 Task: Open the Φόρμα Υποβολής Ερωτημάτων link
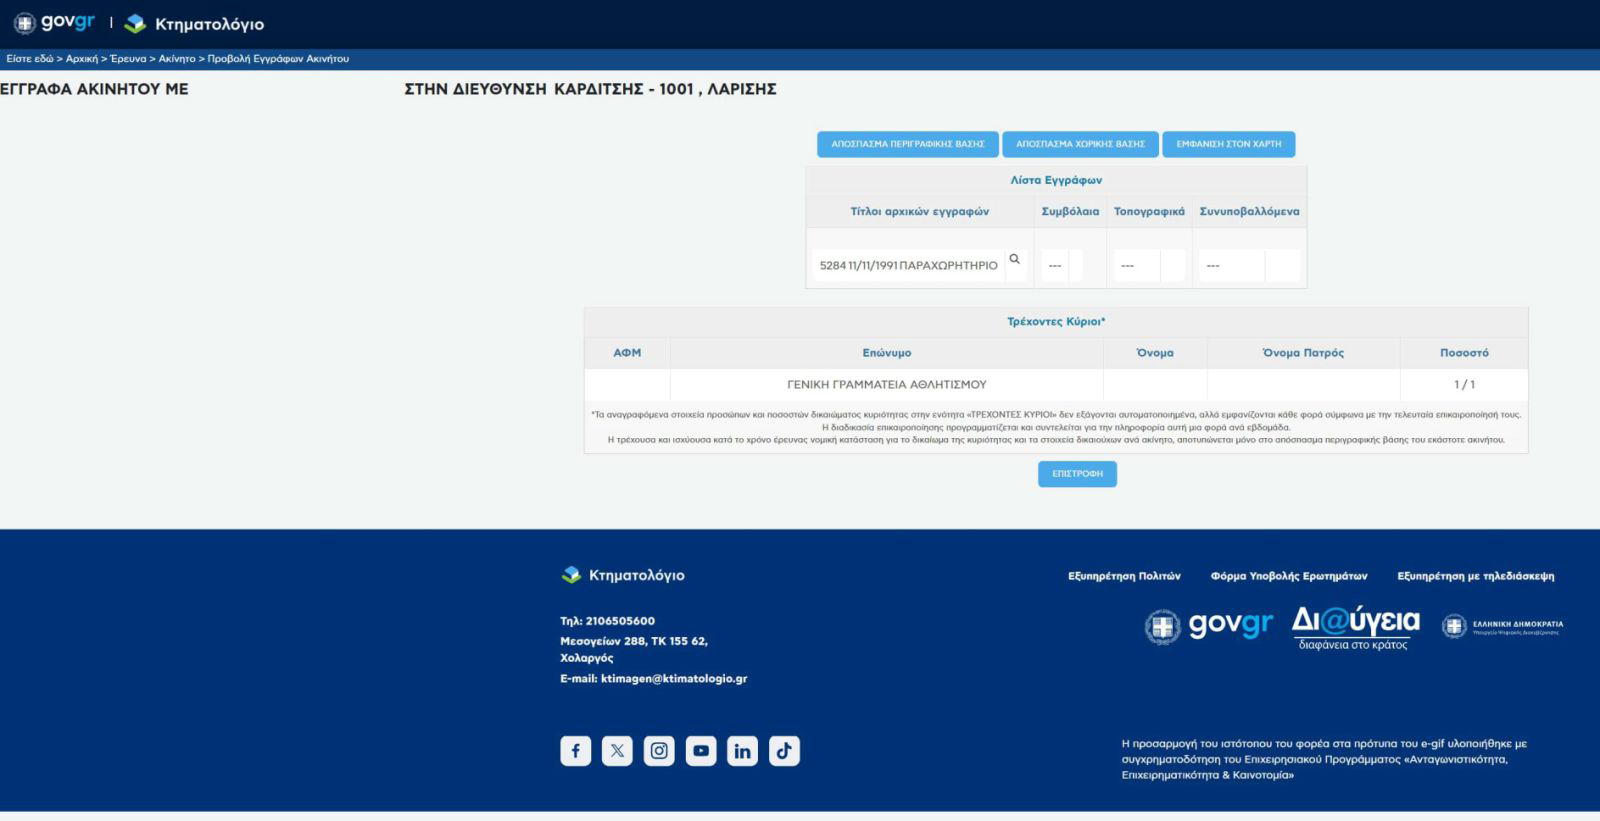(x=1288, y=576)
